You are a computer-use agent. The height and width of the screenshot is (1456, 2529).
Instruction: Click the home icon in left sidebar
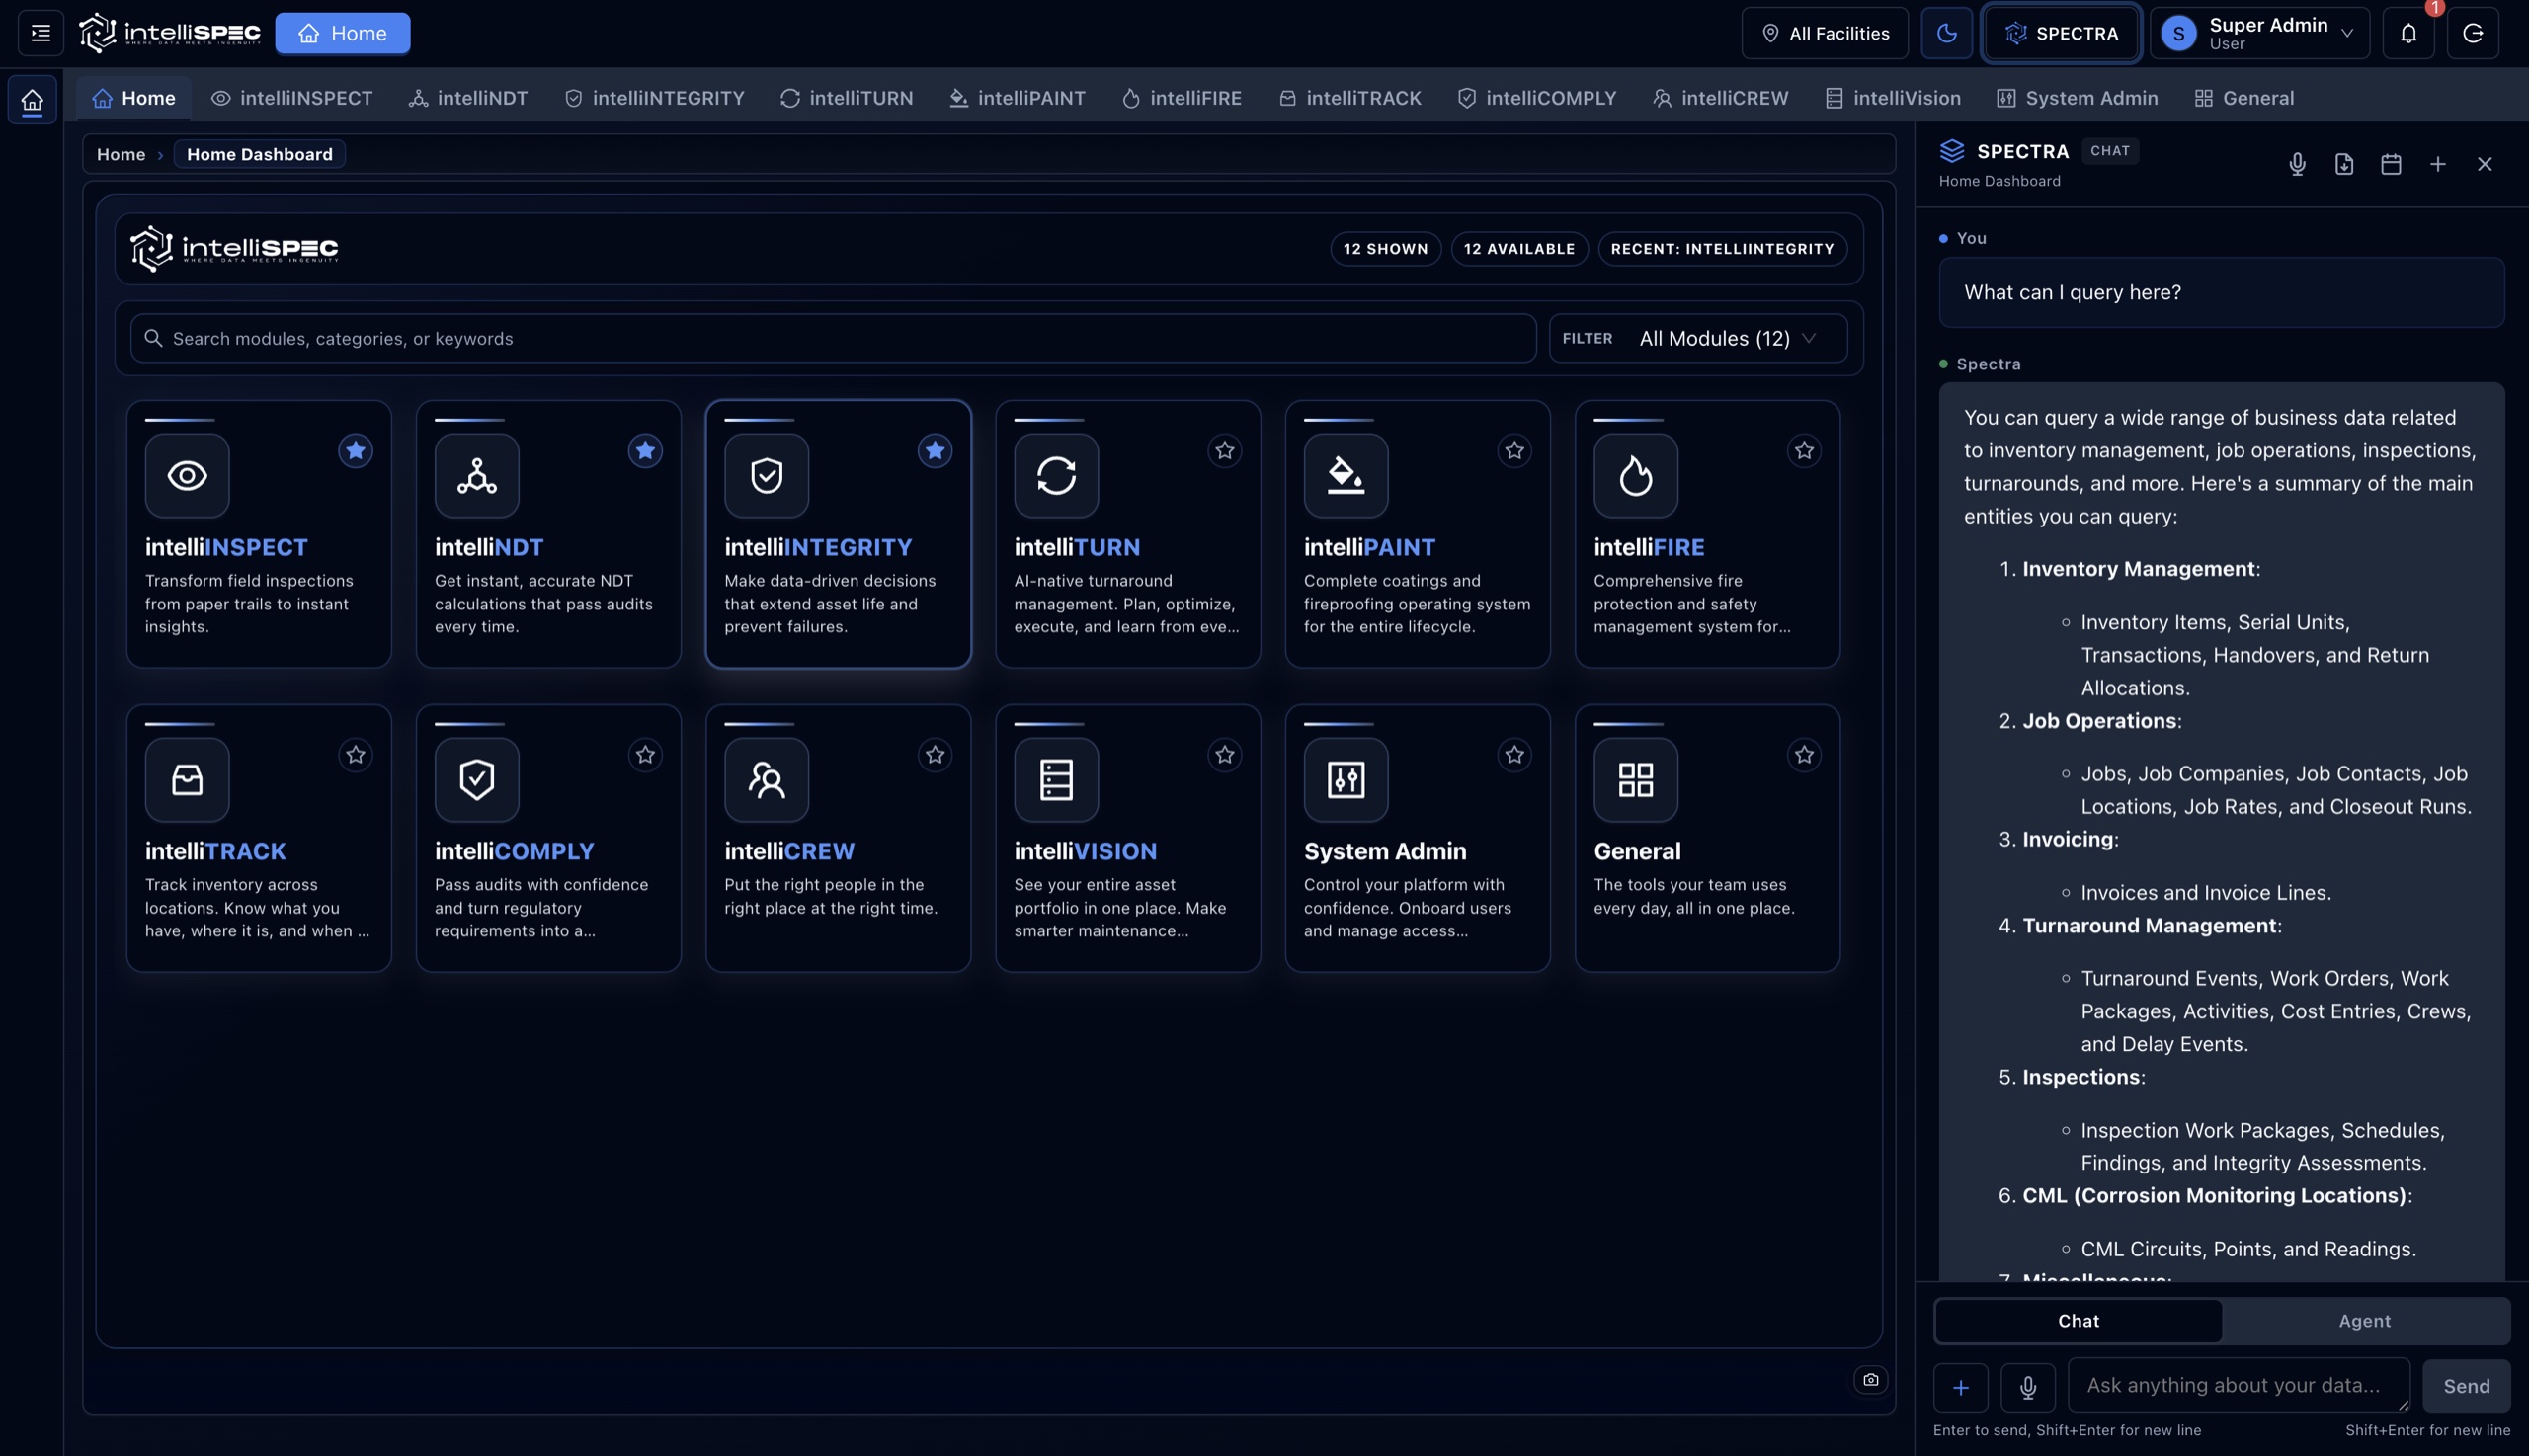click(x=32, y=100)
